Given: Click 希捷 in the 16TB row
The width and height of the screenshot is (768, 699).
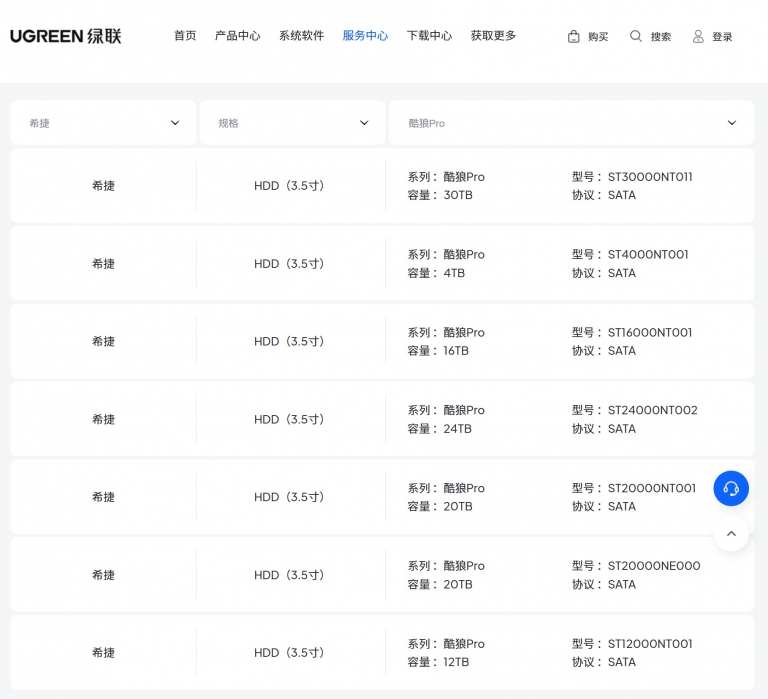Looking at the screenshot, I should (x=103, y=341).
